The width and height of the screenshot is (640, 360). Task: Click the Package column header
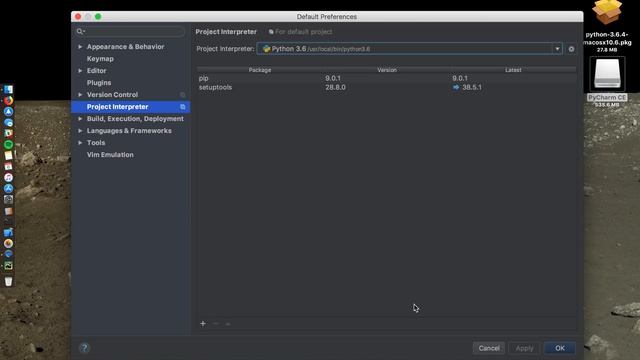click(x=260, y=70)
